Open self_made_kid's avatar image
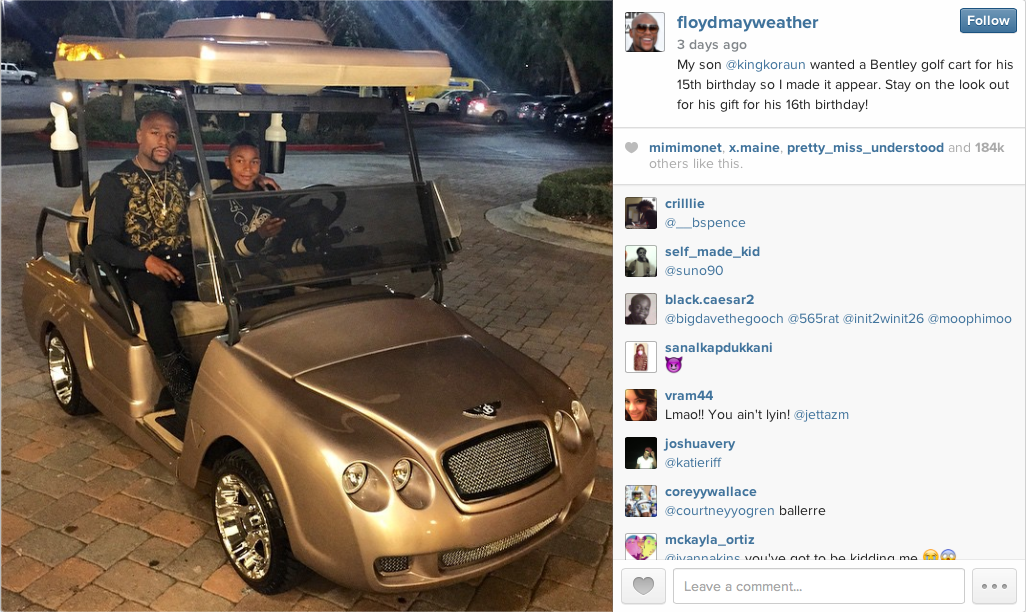This screenshot has height=612, width=1026. point(641,261)
